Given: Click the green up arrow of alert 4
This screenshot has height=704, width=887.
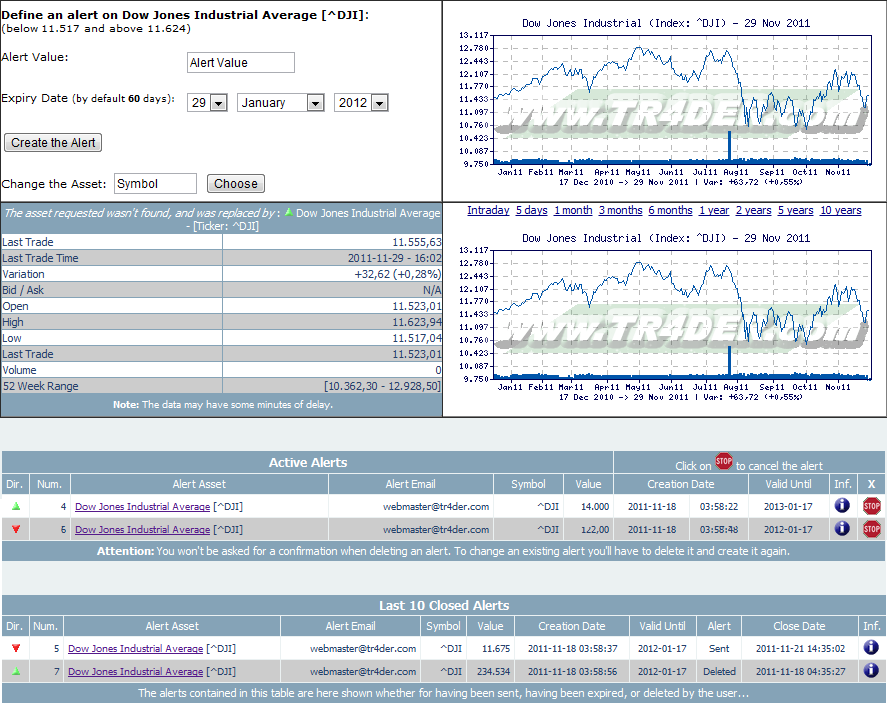Looking at the screenshot, I should click(x=16, y=506).
